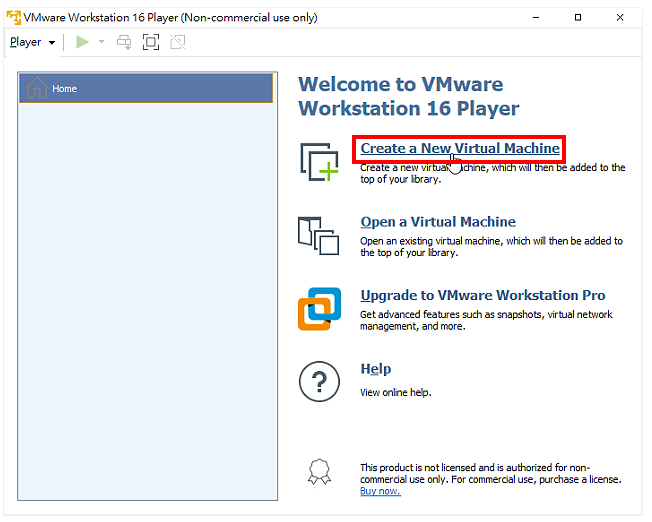Minimize the VMware Player window

point(536,17)
